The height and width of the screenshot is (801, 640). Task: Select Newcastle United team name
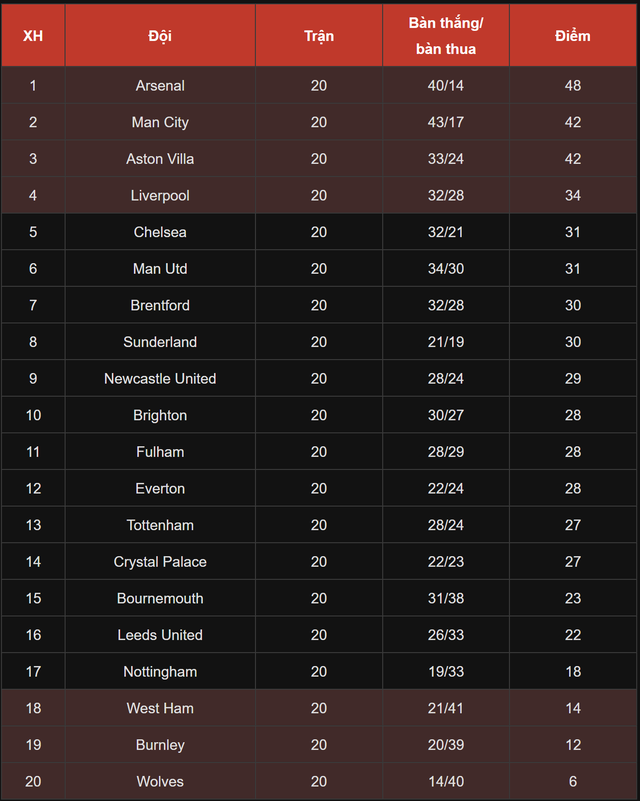160,379
